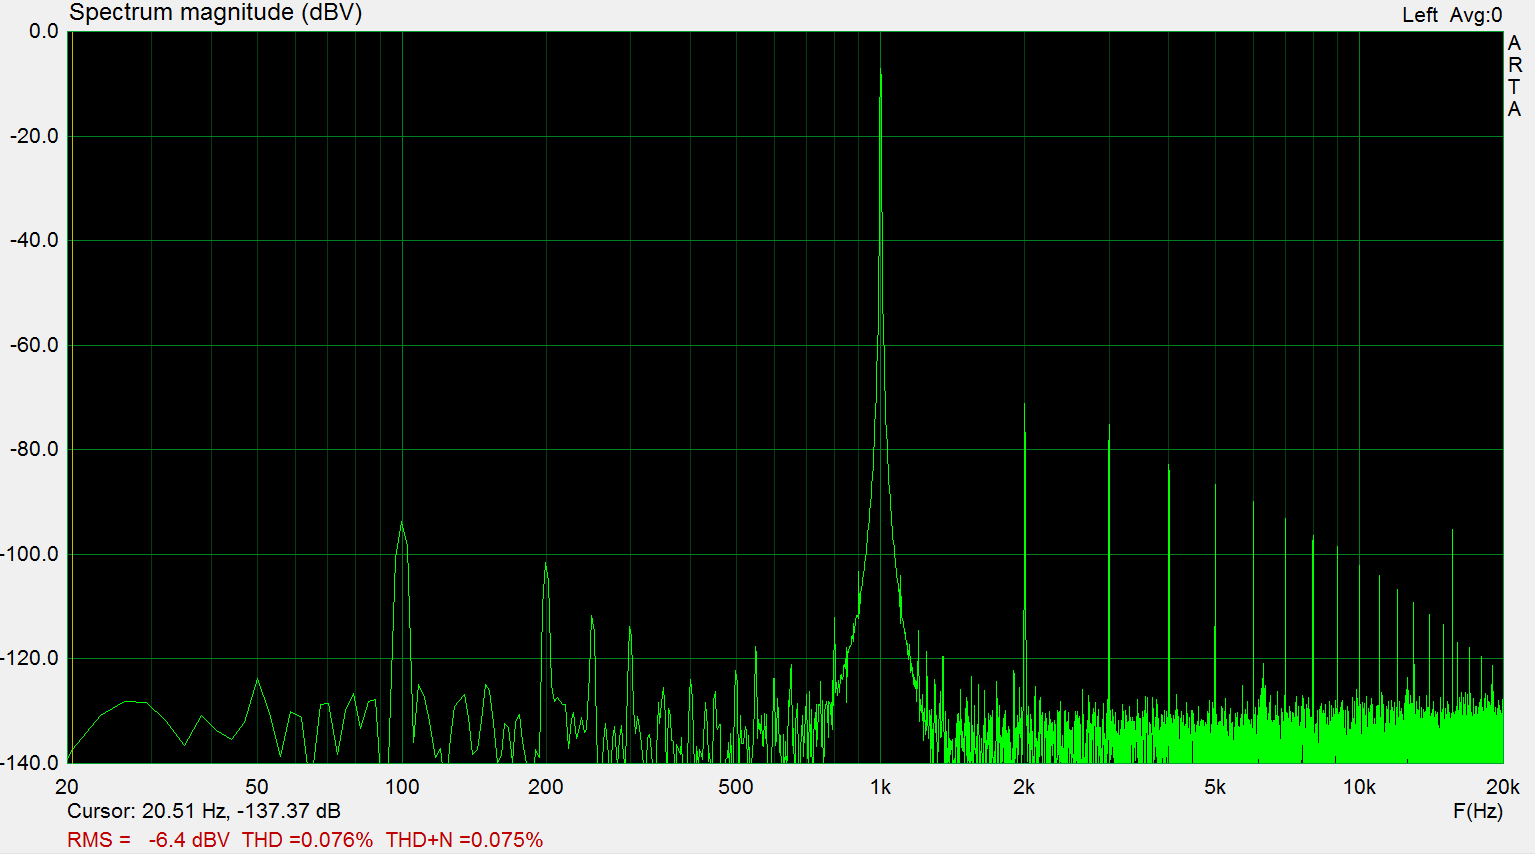This screenshot has width=1535, height=854.
Task: Click the -20.0 magnitude axis label
Action: [x=34, y=136]
